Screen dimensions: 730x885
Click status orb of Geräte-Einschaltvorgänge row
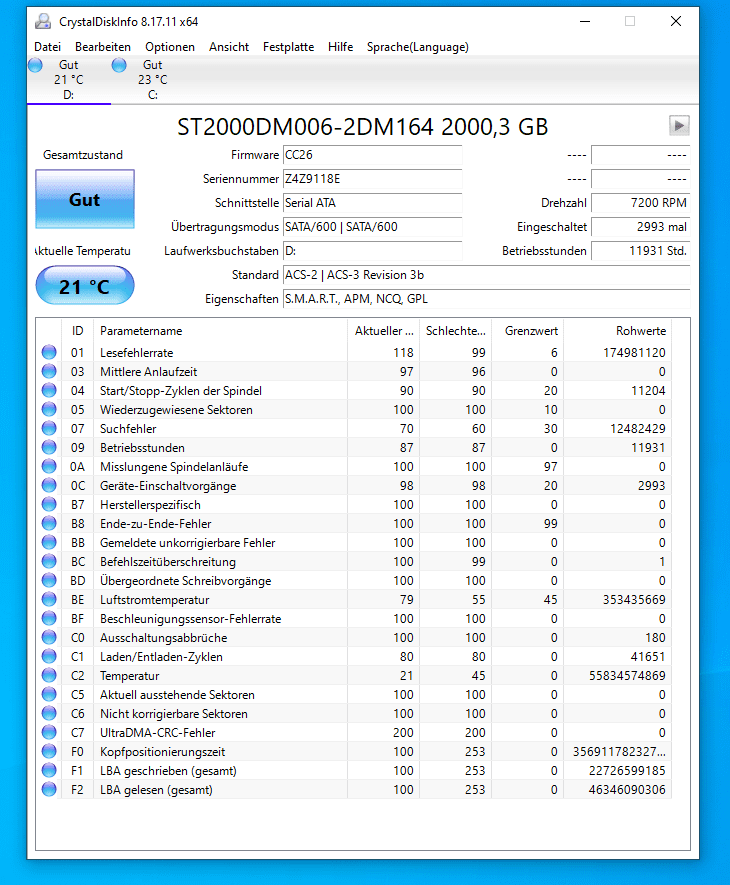pyautogui.click(x=49, y=485)
